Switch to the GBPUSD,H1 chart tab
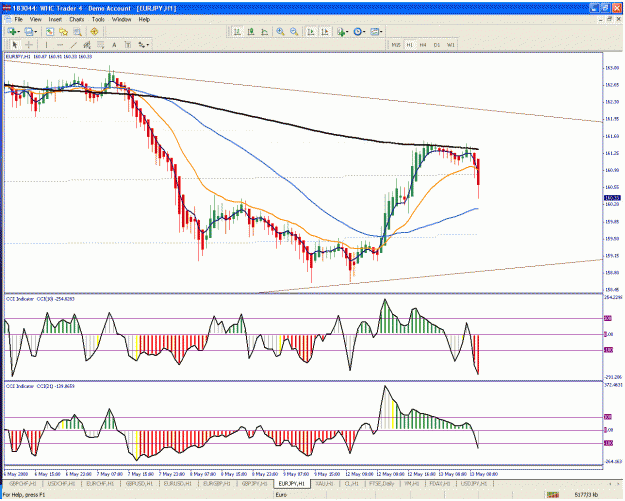 [139, 483]
